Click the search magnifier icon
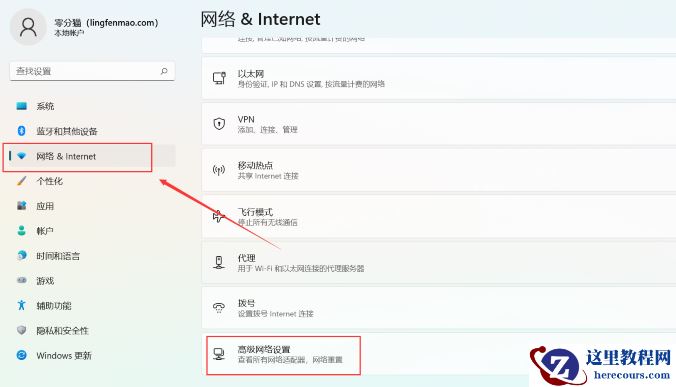Screen dimensions: 676x387 click(x=164, y=71)
